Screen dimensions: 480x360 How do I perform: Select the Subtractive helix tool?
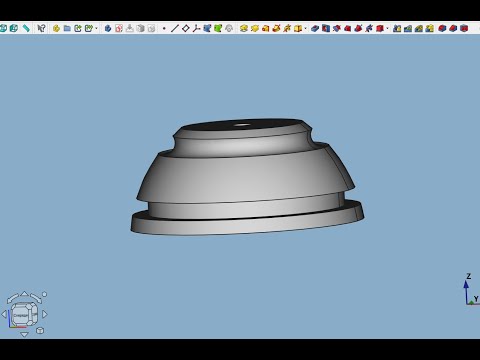point(369,28)
